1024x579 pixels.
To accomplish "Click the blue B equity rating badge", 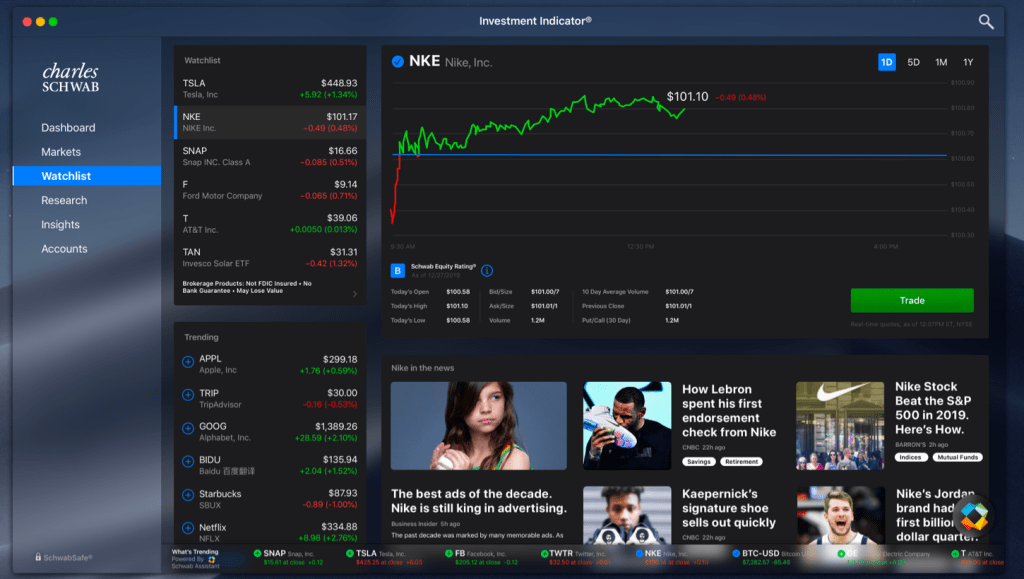I will click(x=397, y=270).
